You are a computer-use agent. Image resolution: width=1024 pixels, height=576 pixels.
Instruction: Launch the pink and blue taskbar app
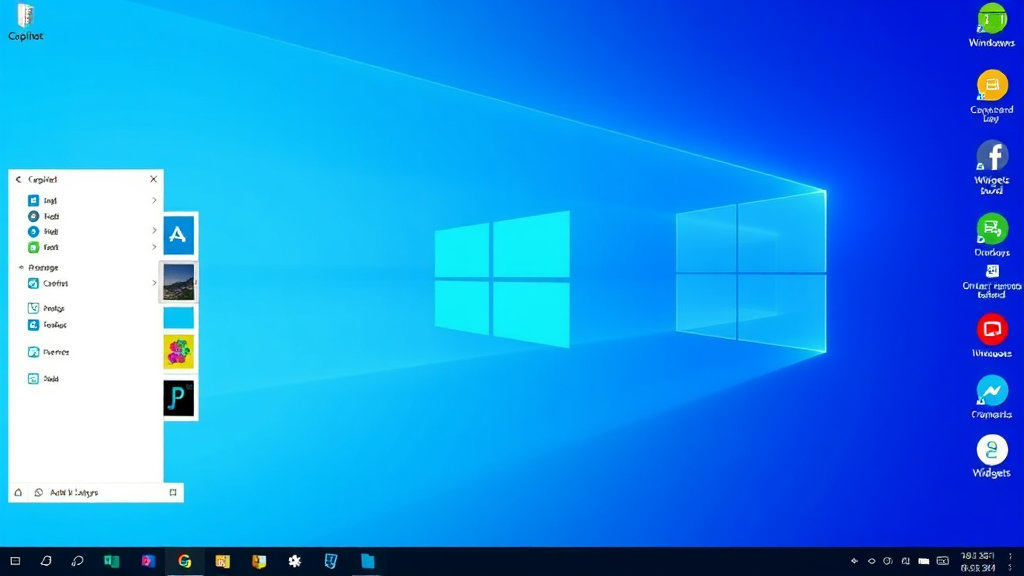click(148, 561)
